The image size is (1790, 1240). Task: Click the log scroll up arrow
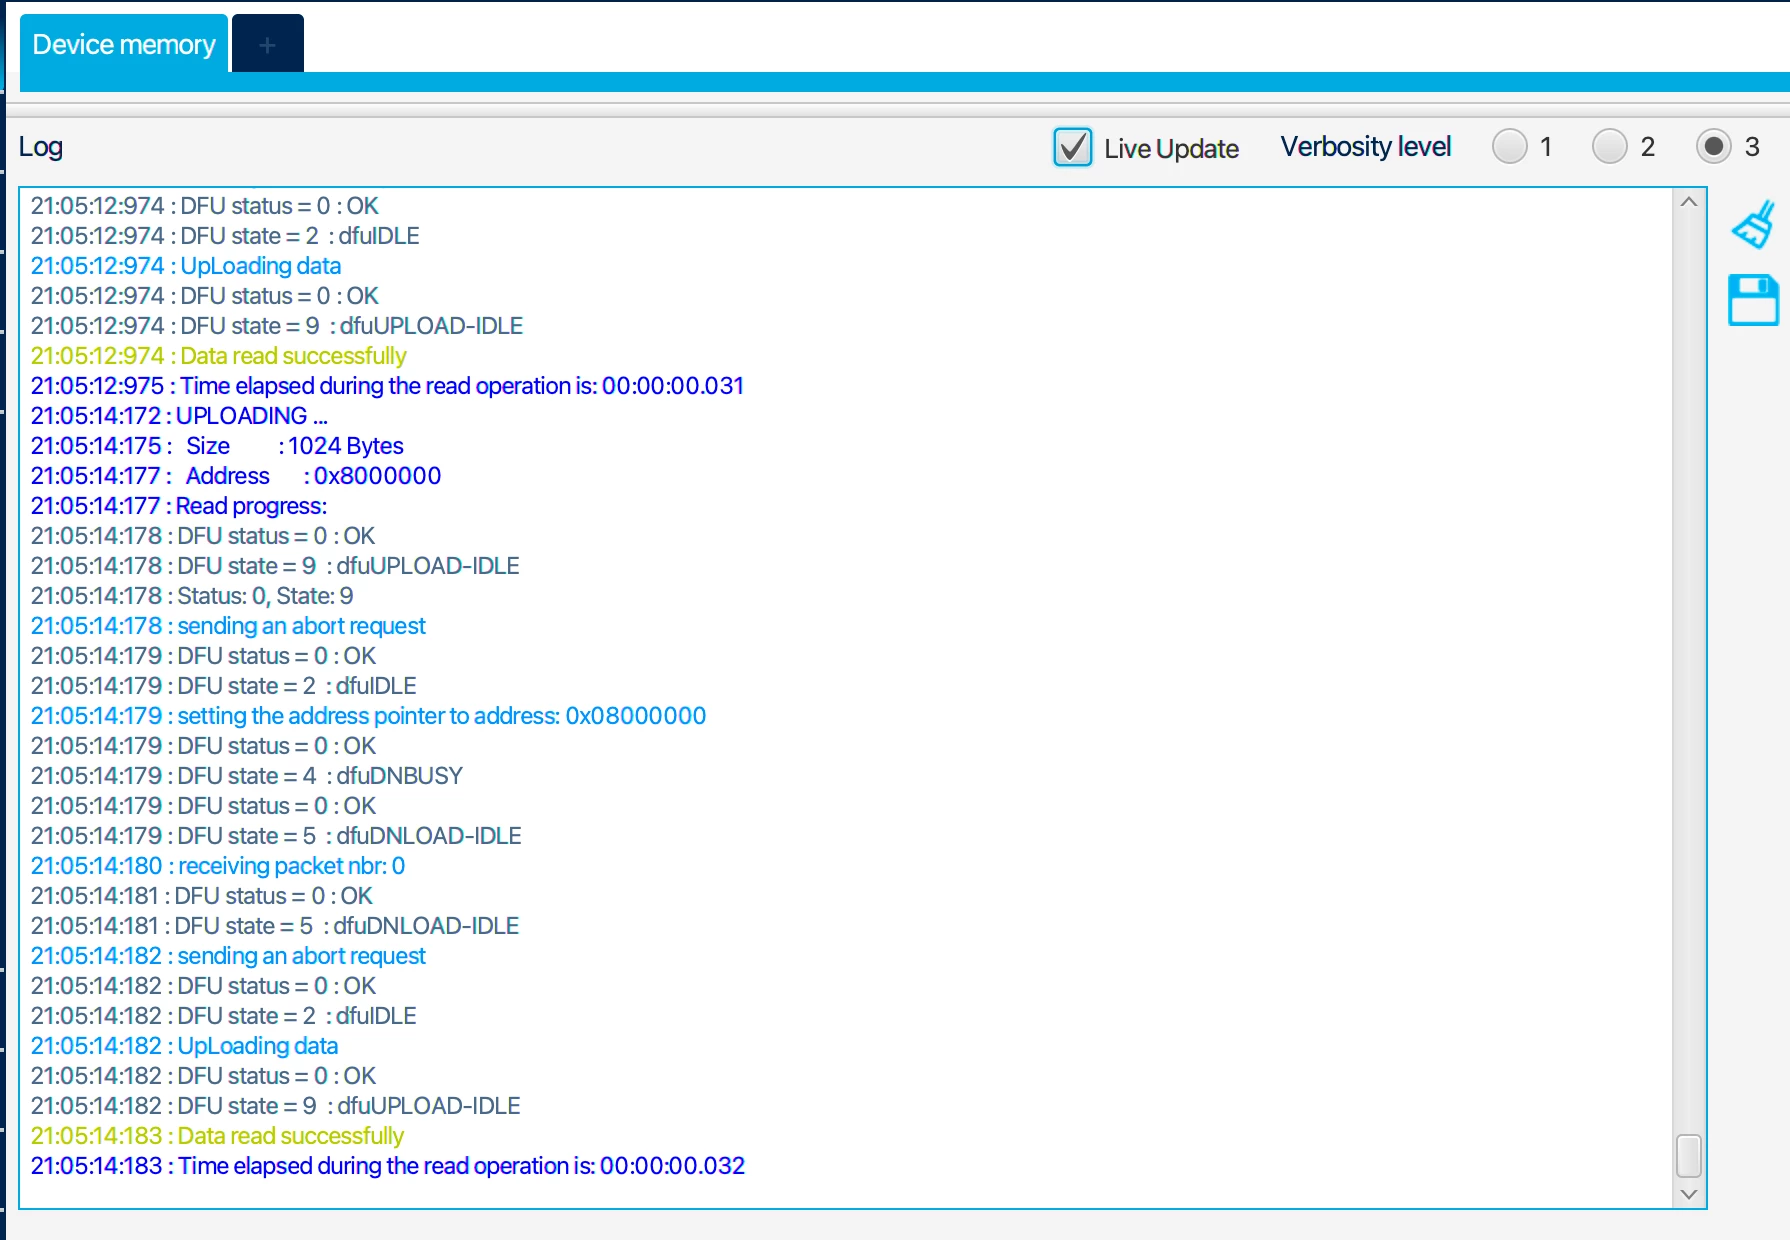pos(1689,202)
